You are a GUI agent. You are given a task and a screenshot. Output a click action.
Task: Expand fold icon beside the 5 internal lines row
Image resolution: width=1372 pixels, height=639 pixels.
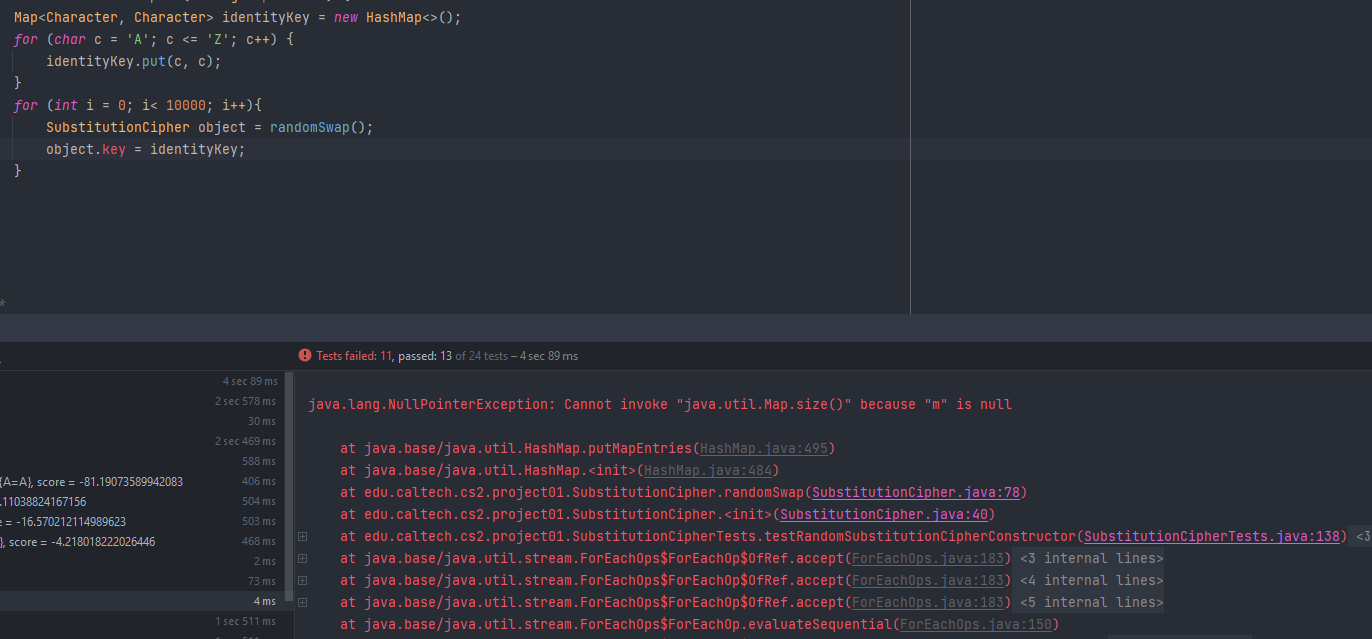pyautogui.click(x=302, y=603)
